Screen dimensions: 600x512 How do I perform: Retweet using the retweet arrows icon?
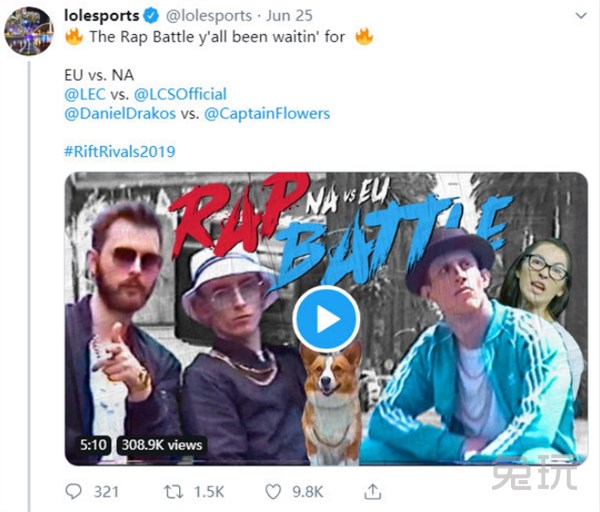(174, 492)
